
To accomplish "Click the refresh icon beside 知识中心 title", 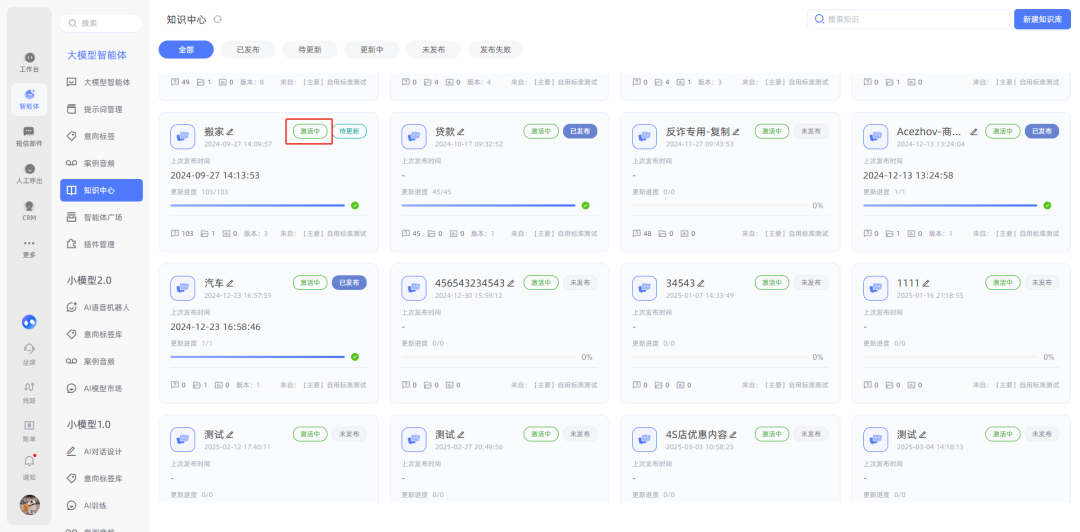I will (x=218, y=19).
